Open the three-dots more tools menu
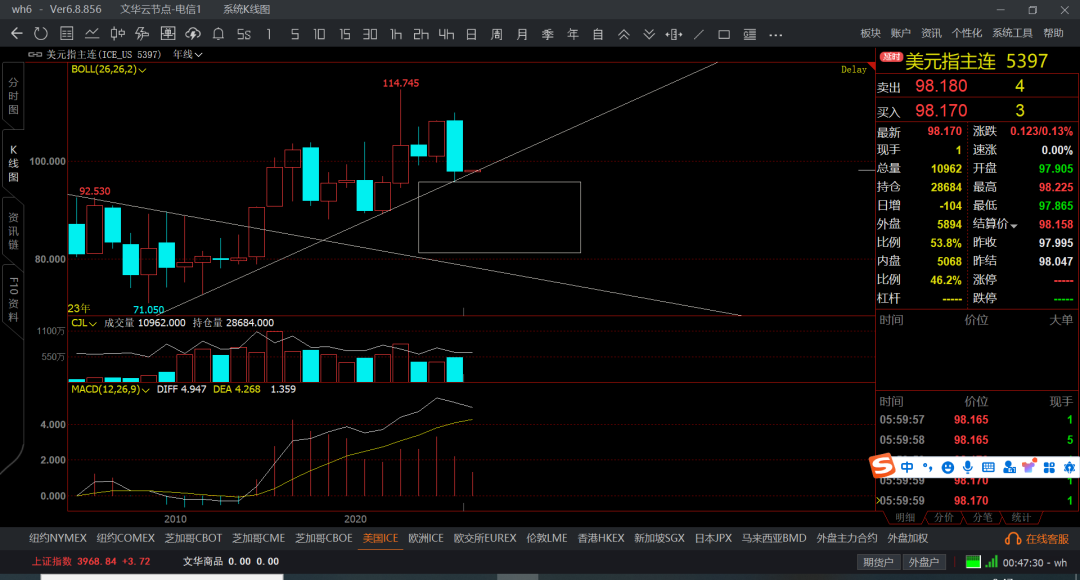 click(x=776, y=34)
